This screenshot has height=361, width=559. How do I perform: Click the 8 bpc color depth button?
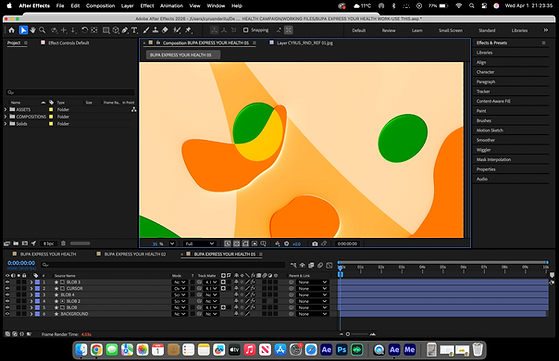click(48, 243)
